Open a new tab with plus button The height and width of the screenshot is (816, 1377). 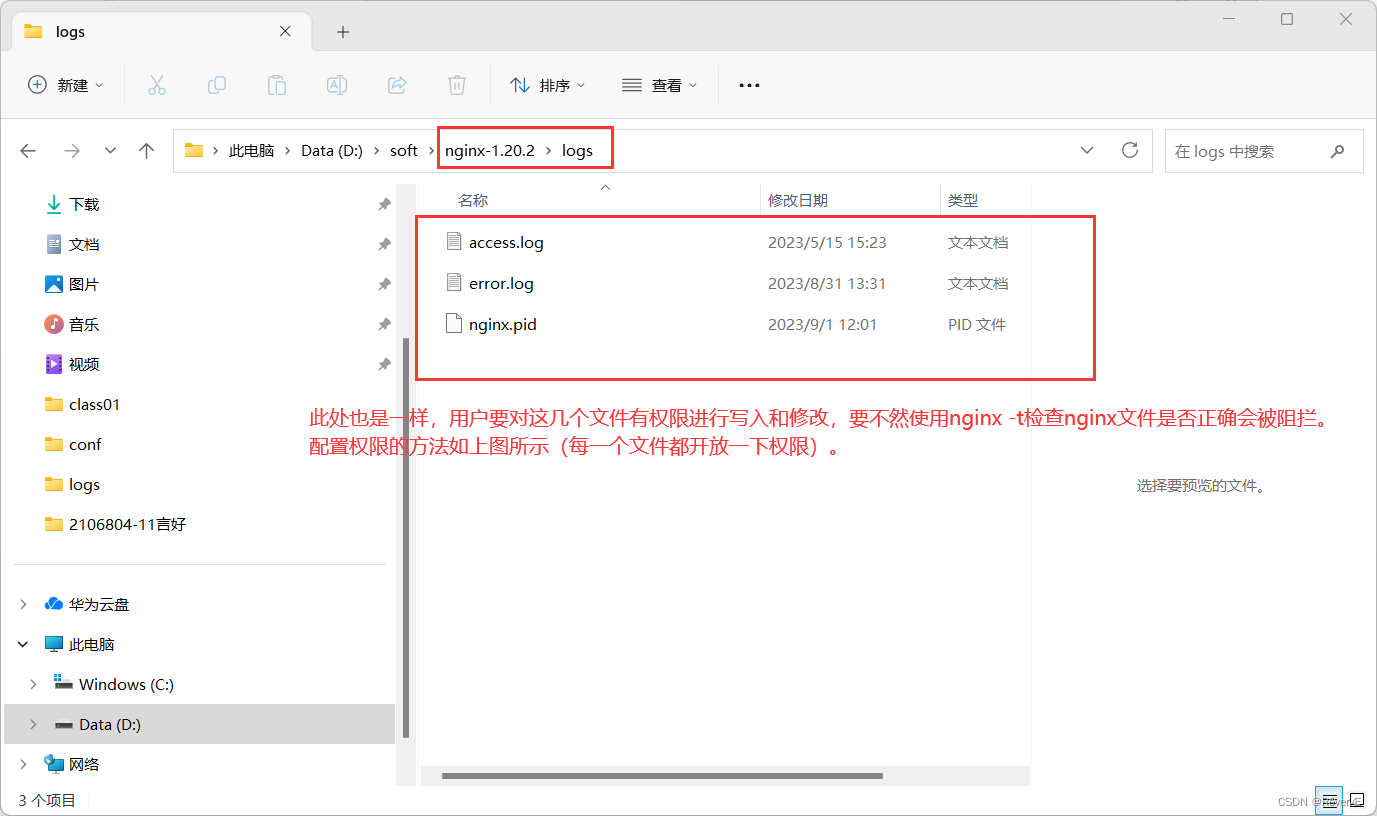tap(343, 32)
